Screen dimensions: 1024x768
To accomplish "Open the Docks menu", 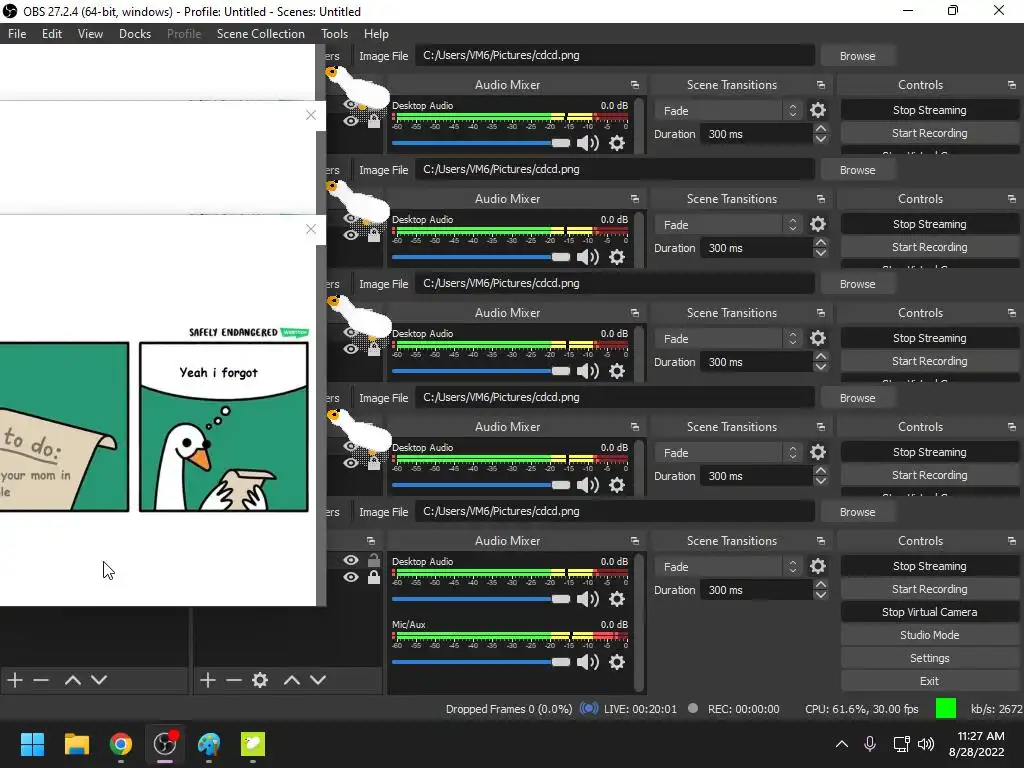I will click(x=135, y=34).
